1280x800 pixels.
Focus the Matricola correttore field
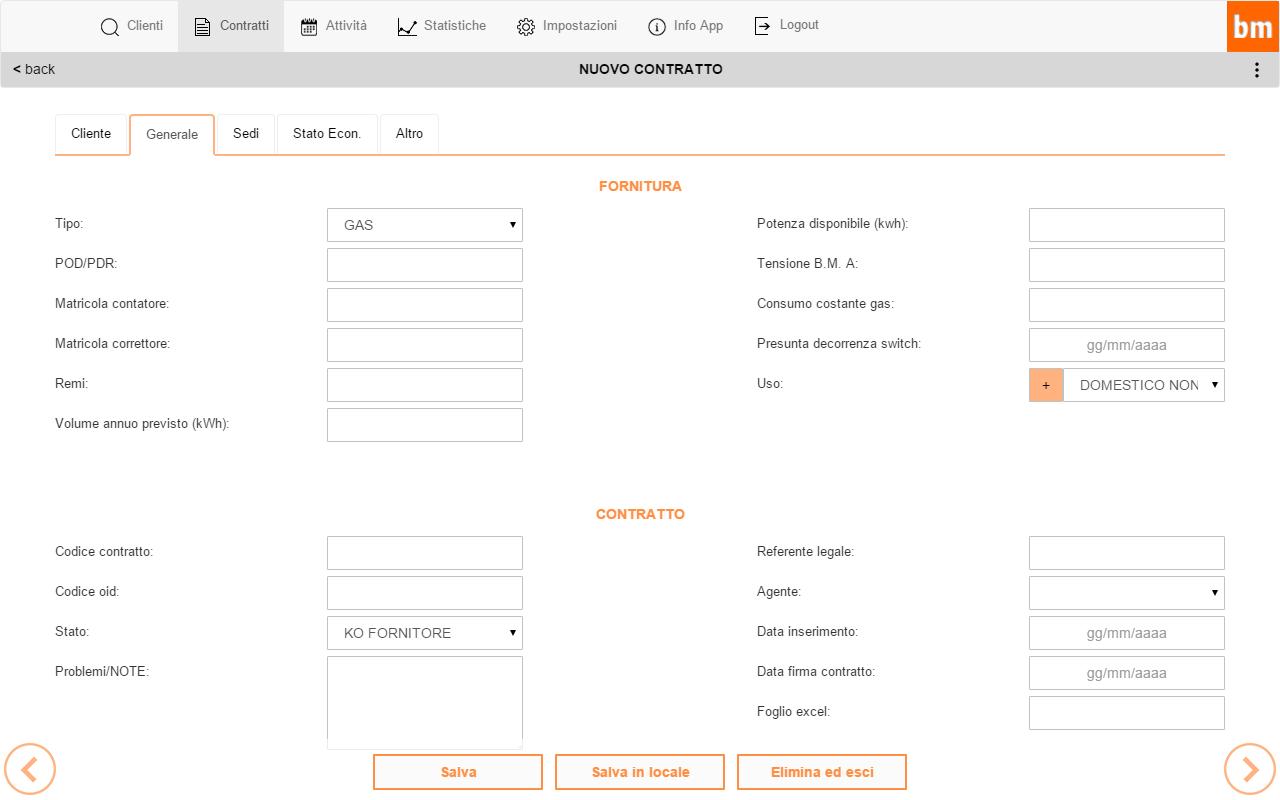(x=425, y=345)
